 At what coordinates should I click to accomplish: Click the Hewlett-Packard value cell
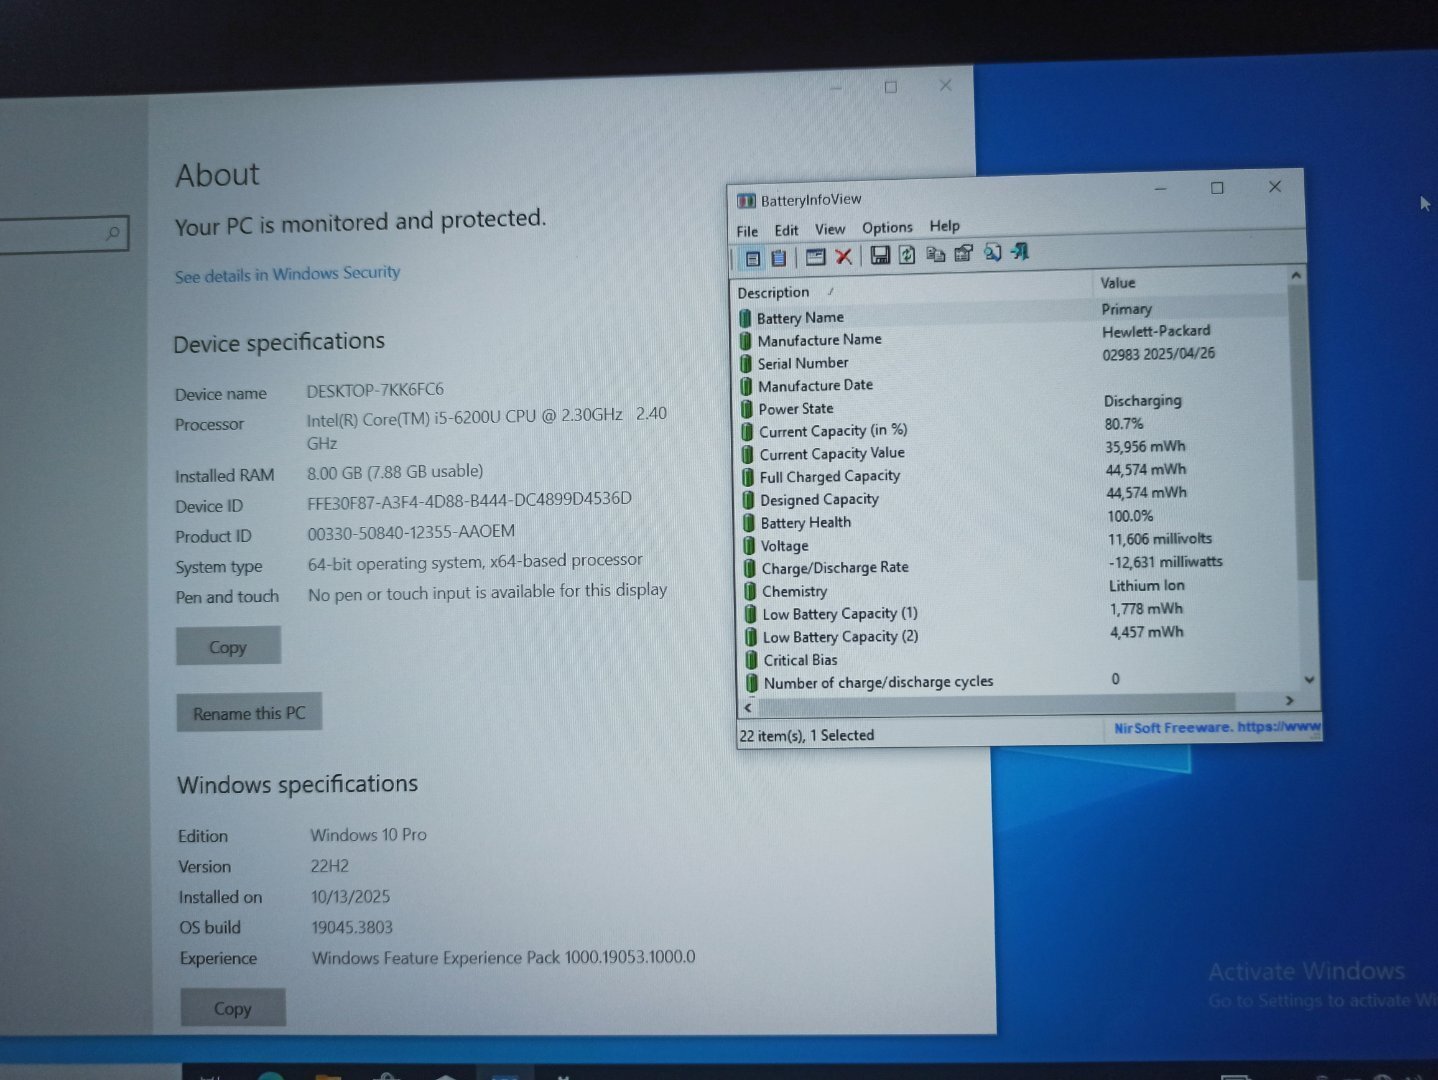click(1156, 331)
